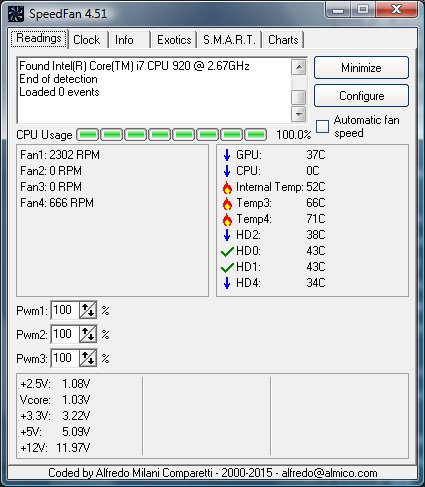Screen dimensions: 425x487
Task: Click the green checkmark beside HD1
Action: [x=227, y=267]
